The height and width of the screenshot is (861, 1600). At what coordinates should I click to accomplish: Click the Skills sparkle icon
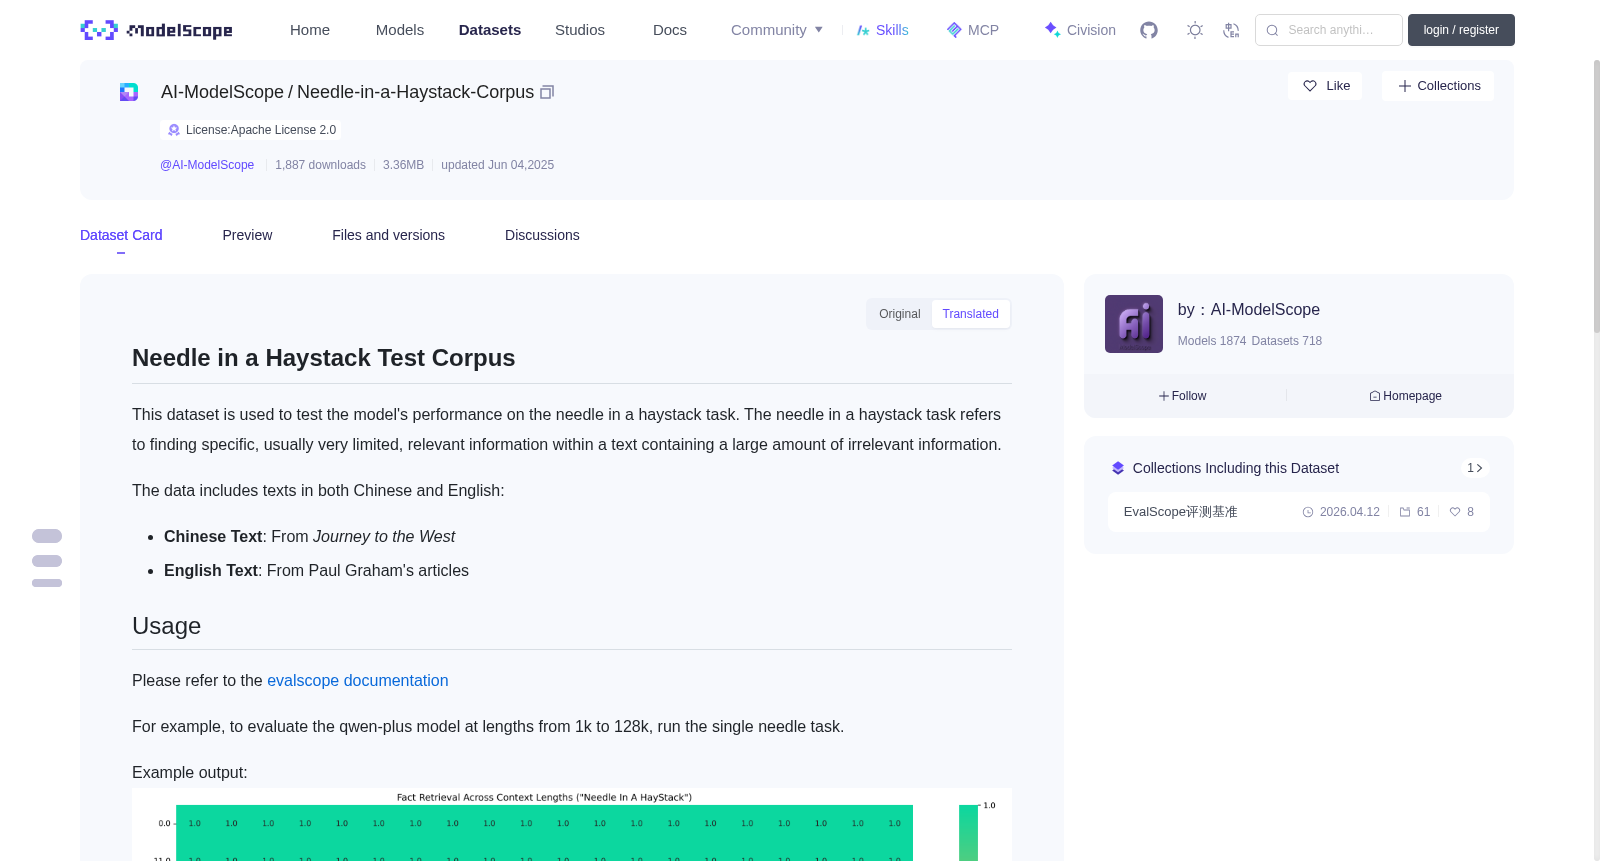863,30
